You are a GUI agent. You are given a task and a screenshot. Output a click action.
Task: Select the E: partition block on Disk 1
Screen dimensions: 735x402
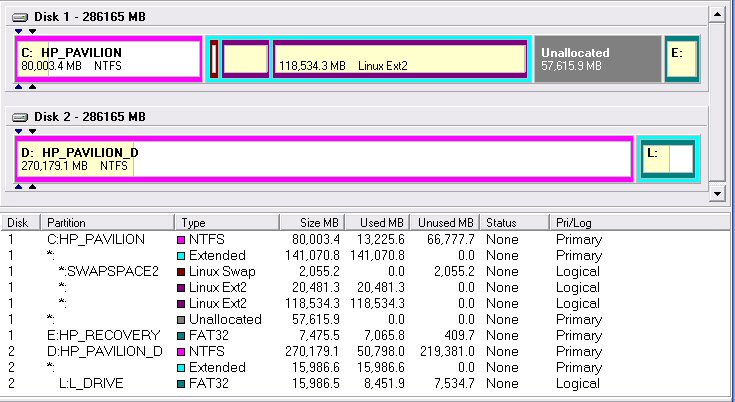(x=682, y=59)
